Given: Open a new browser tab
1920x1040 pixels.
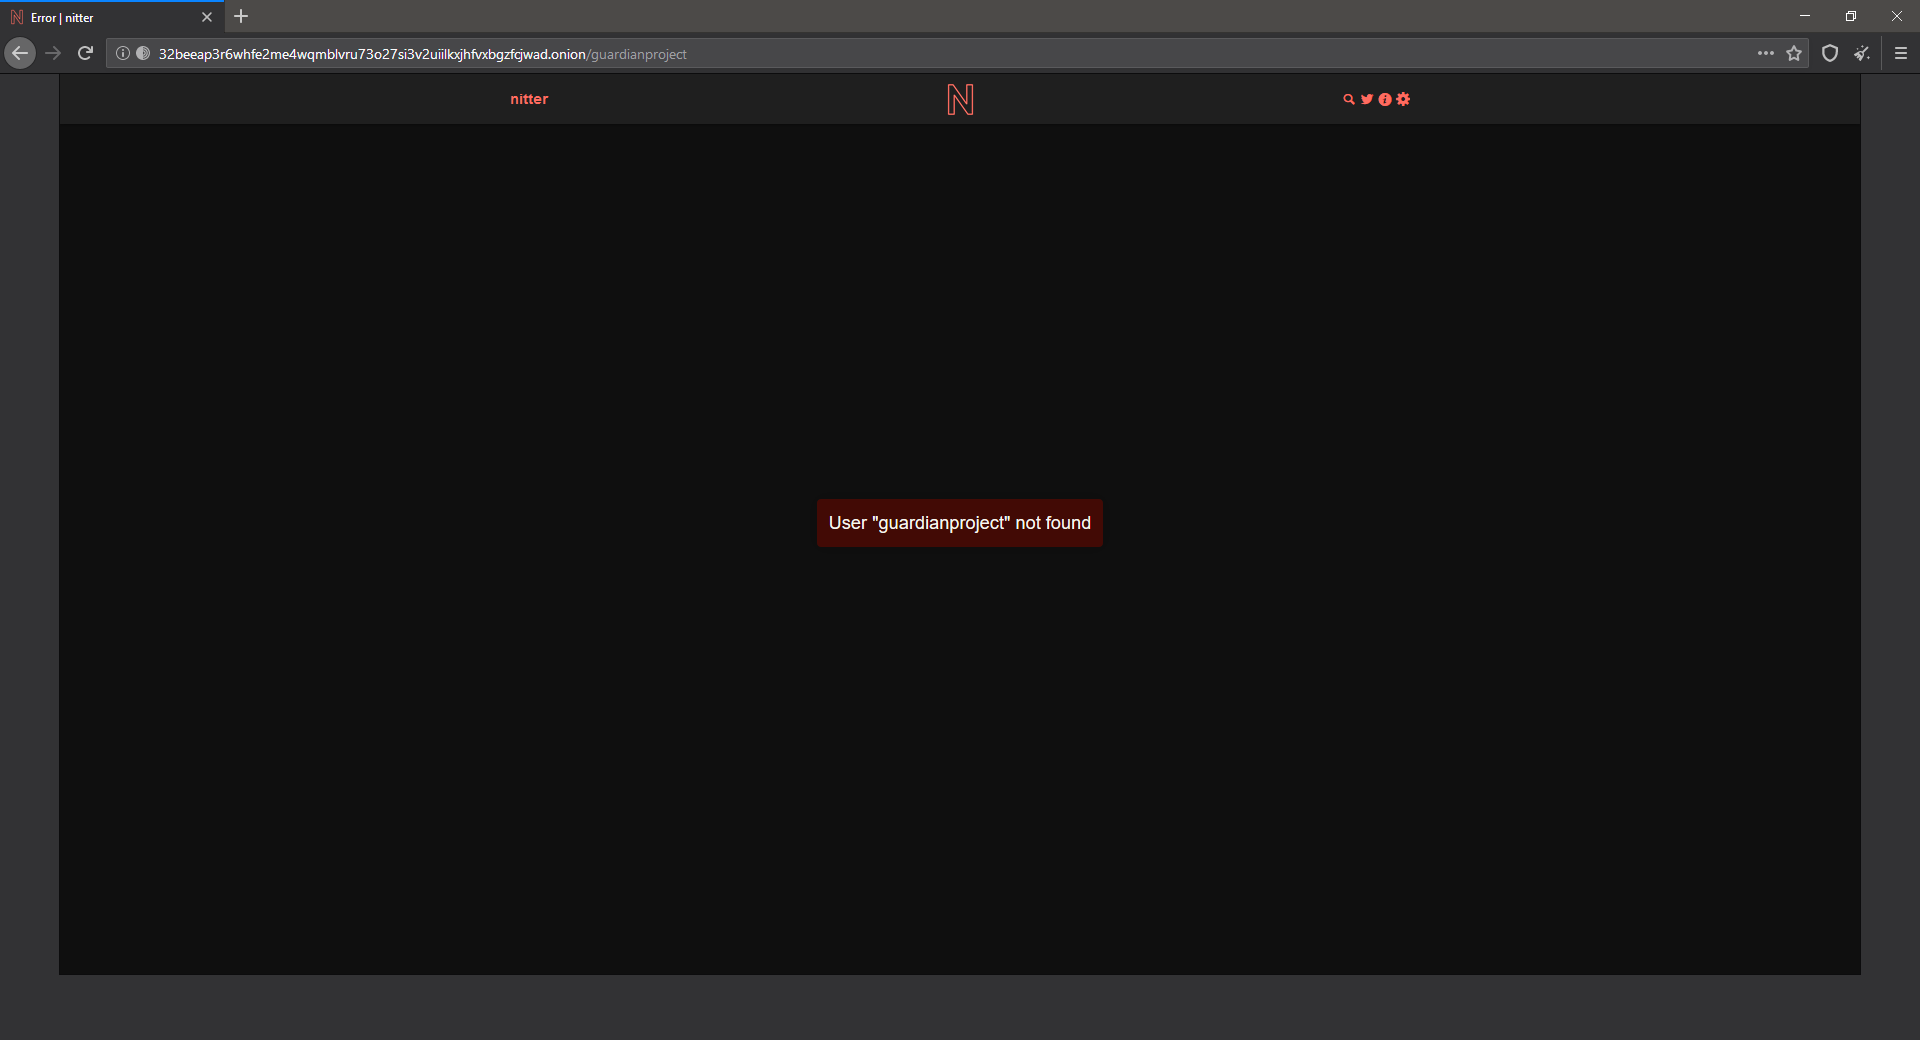Looking at the screenshot, I should click(241, 16).
